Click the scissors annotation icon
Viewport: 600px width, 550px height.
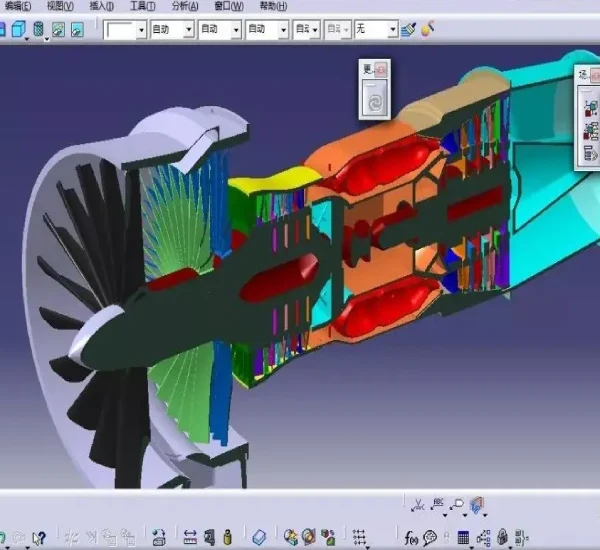pyautogui.click(x=418, y=505)
